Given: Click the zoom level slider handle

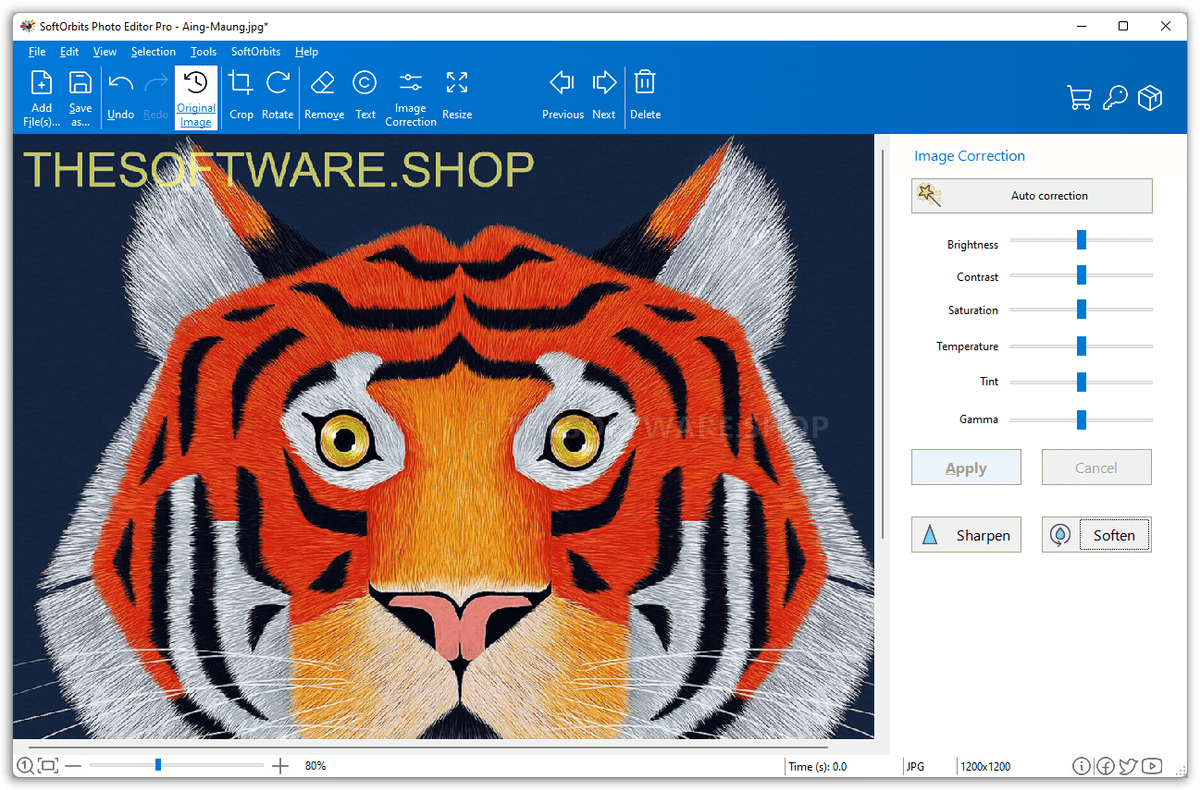Looking at the screenshot, I should pos(158,765).
